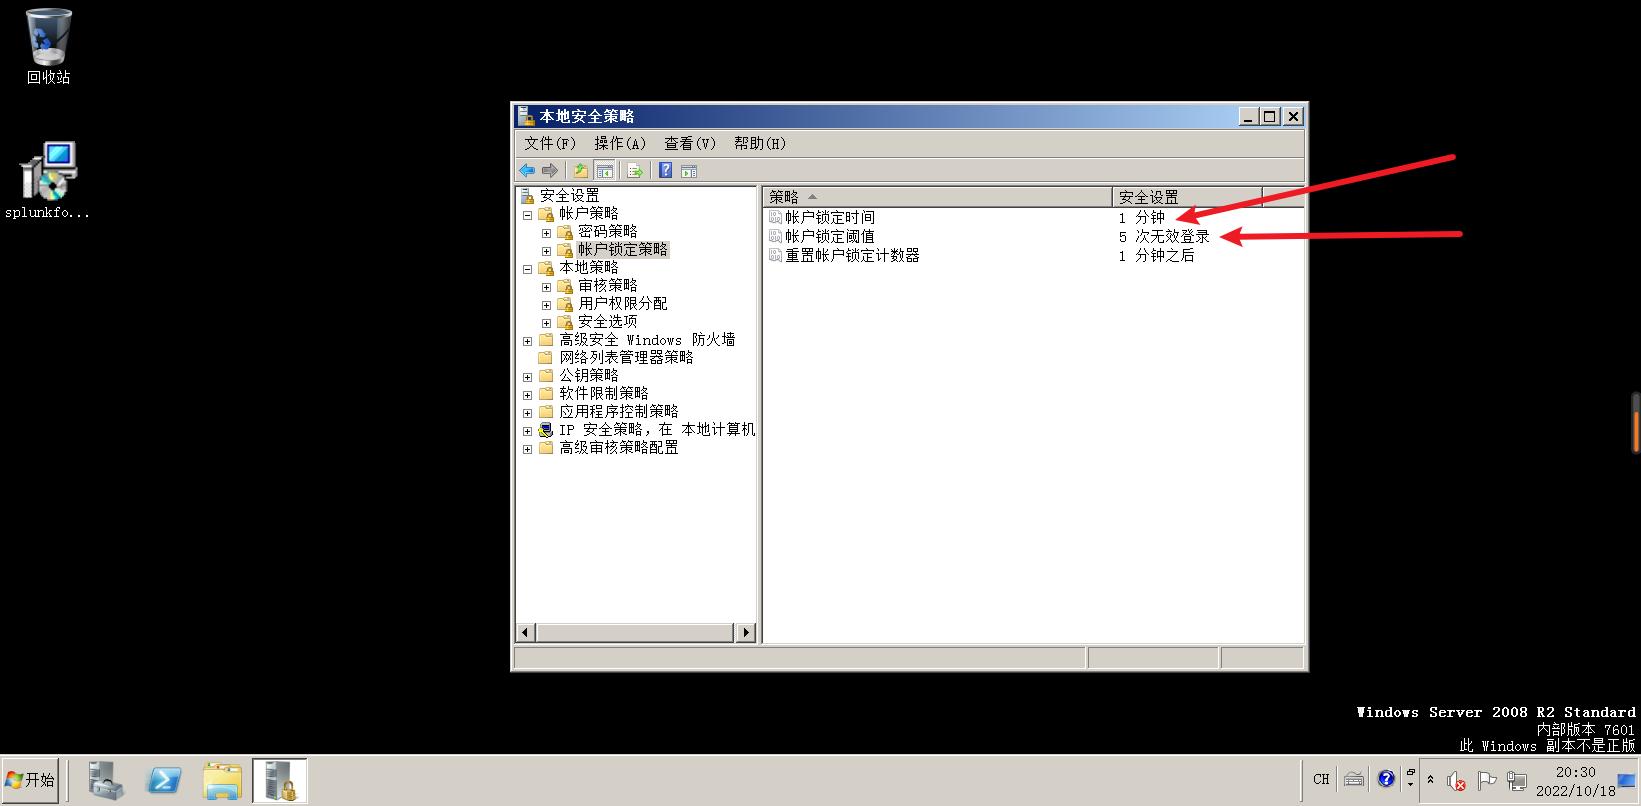
Task: Click the 1 分钟之后 setting value
Action: (1156, 255)
